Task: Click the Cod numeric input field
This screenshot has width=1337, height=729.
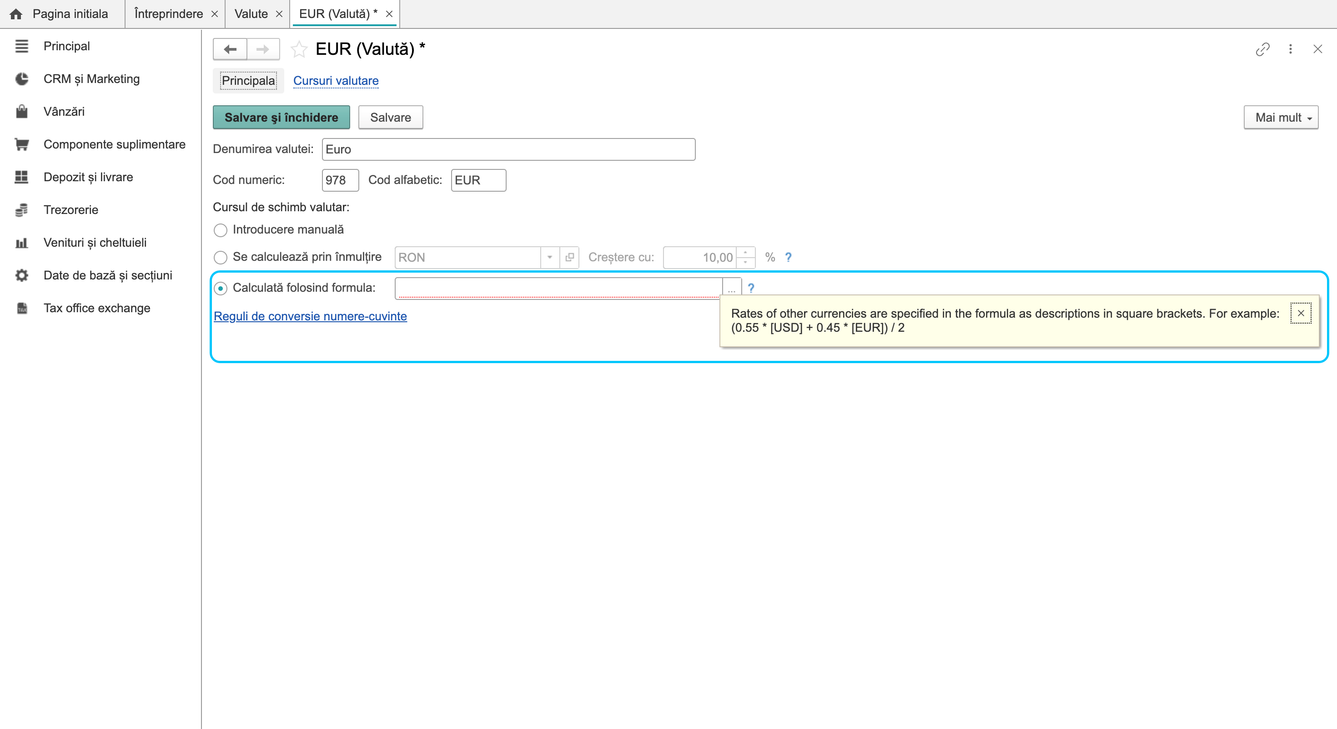Action: coord(340,181)
